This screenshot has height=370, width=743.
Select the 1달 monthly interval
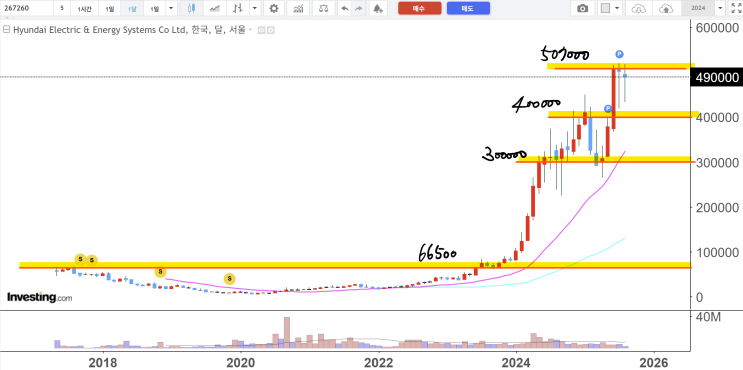point(132,9)
